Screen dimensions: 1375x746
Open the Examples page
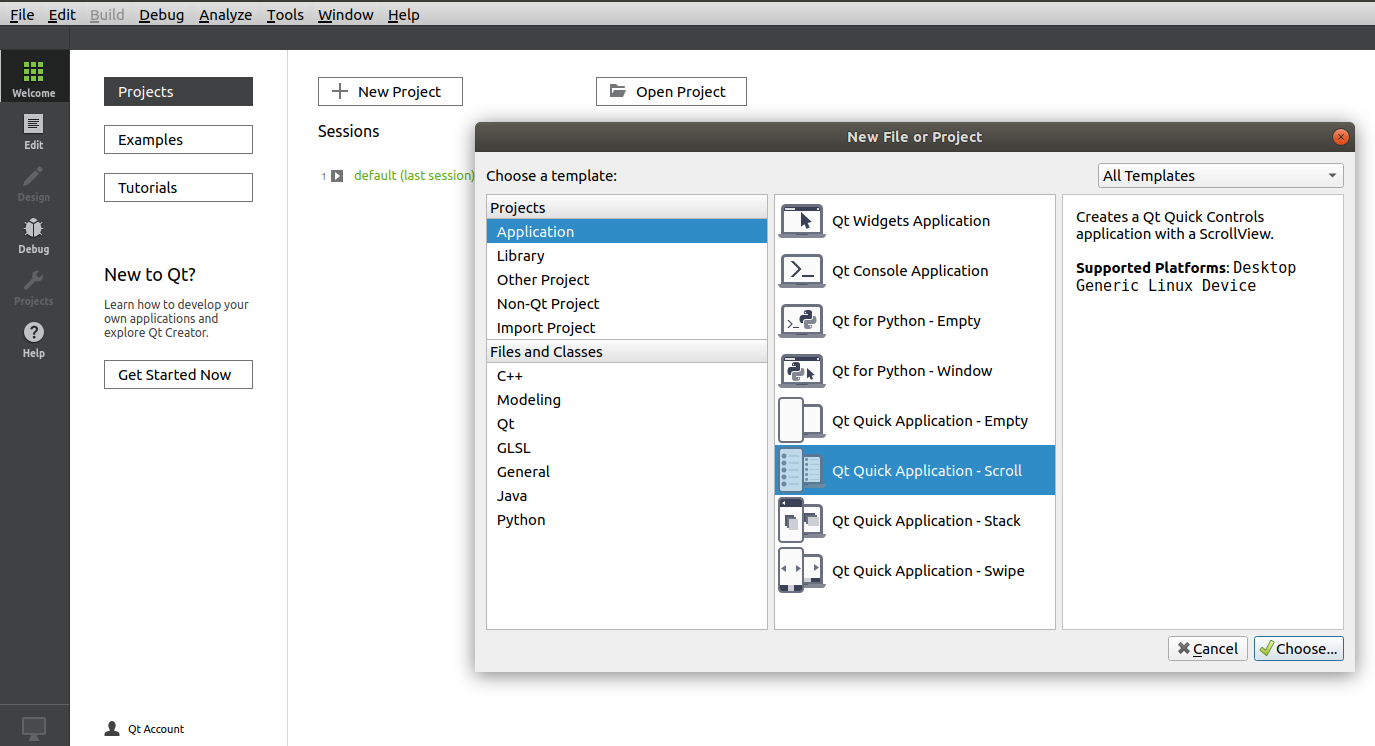pos(178,140)
